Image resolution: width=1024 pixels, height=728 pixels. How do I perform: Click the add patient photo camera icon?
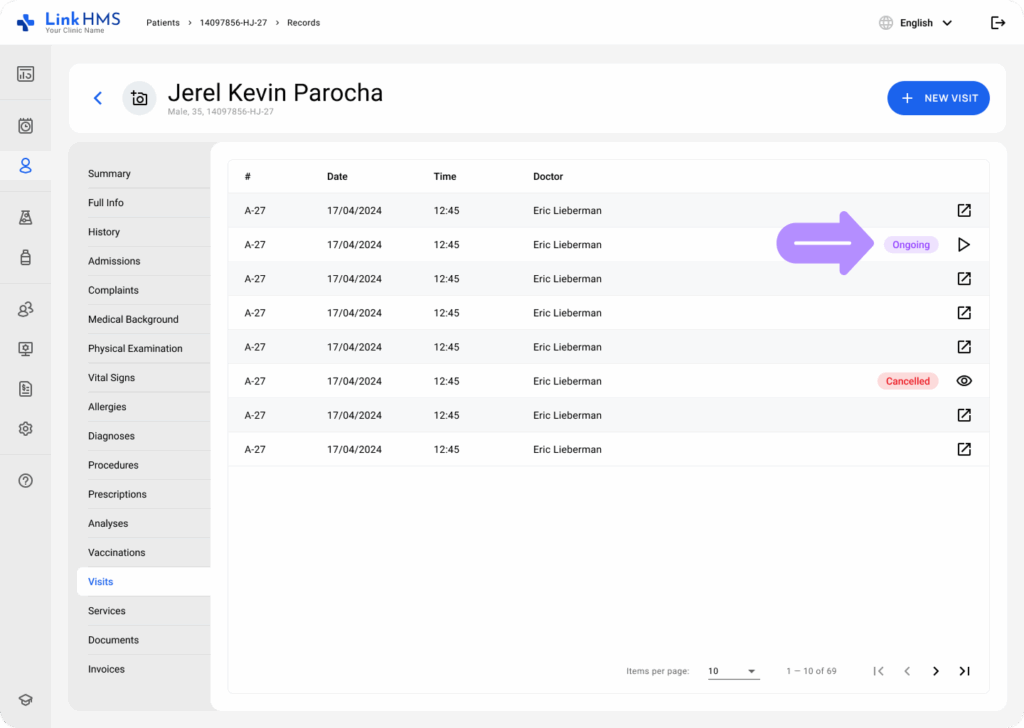pyautogui.click(x=139, y=98)
